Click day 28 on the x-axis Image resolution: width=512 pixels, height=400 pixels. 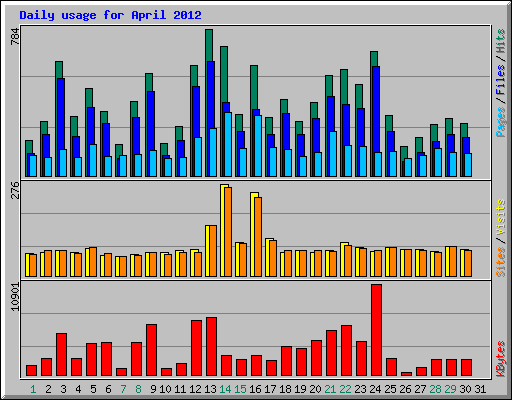(x=435, y=389)
